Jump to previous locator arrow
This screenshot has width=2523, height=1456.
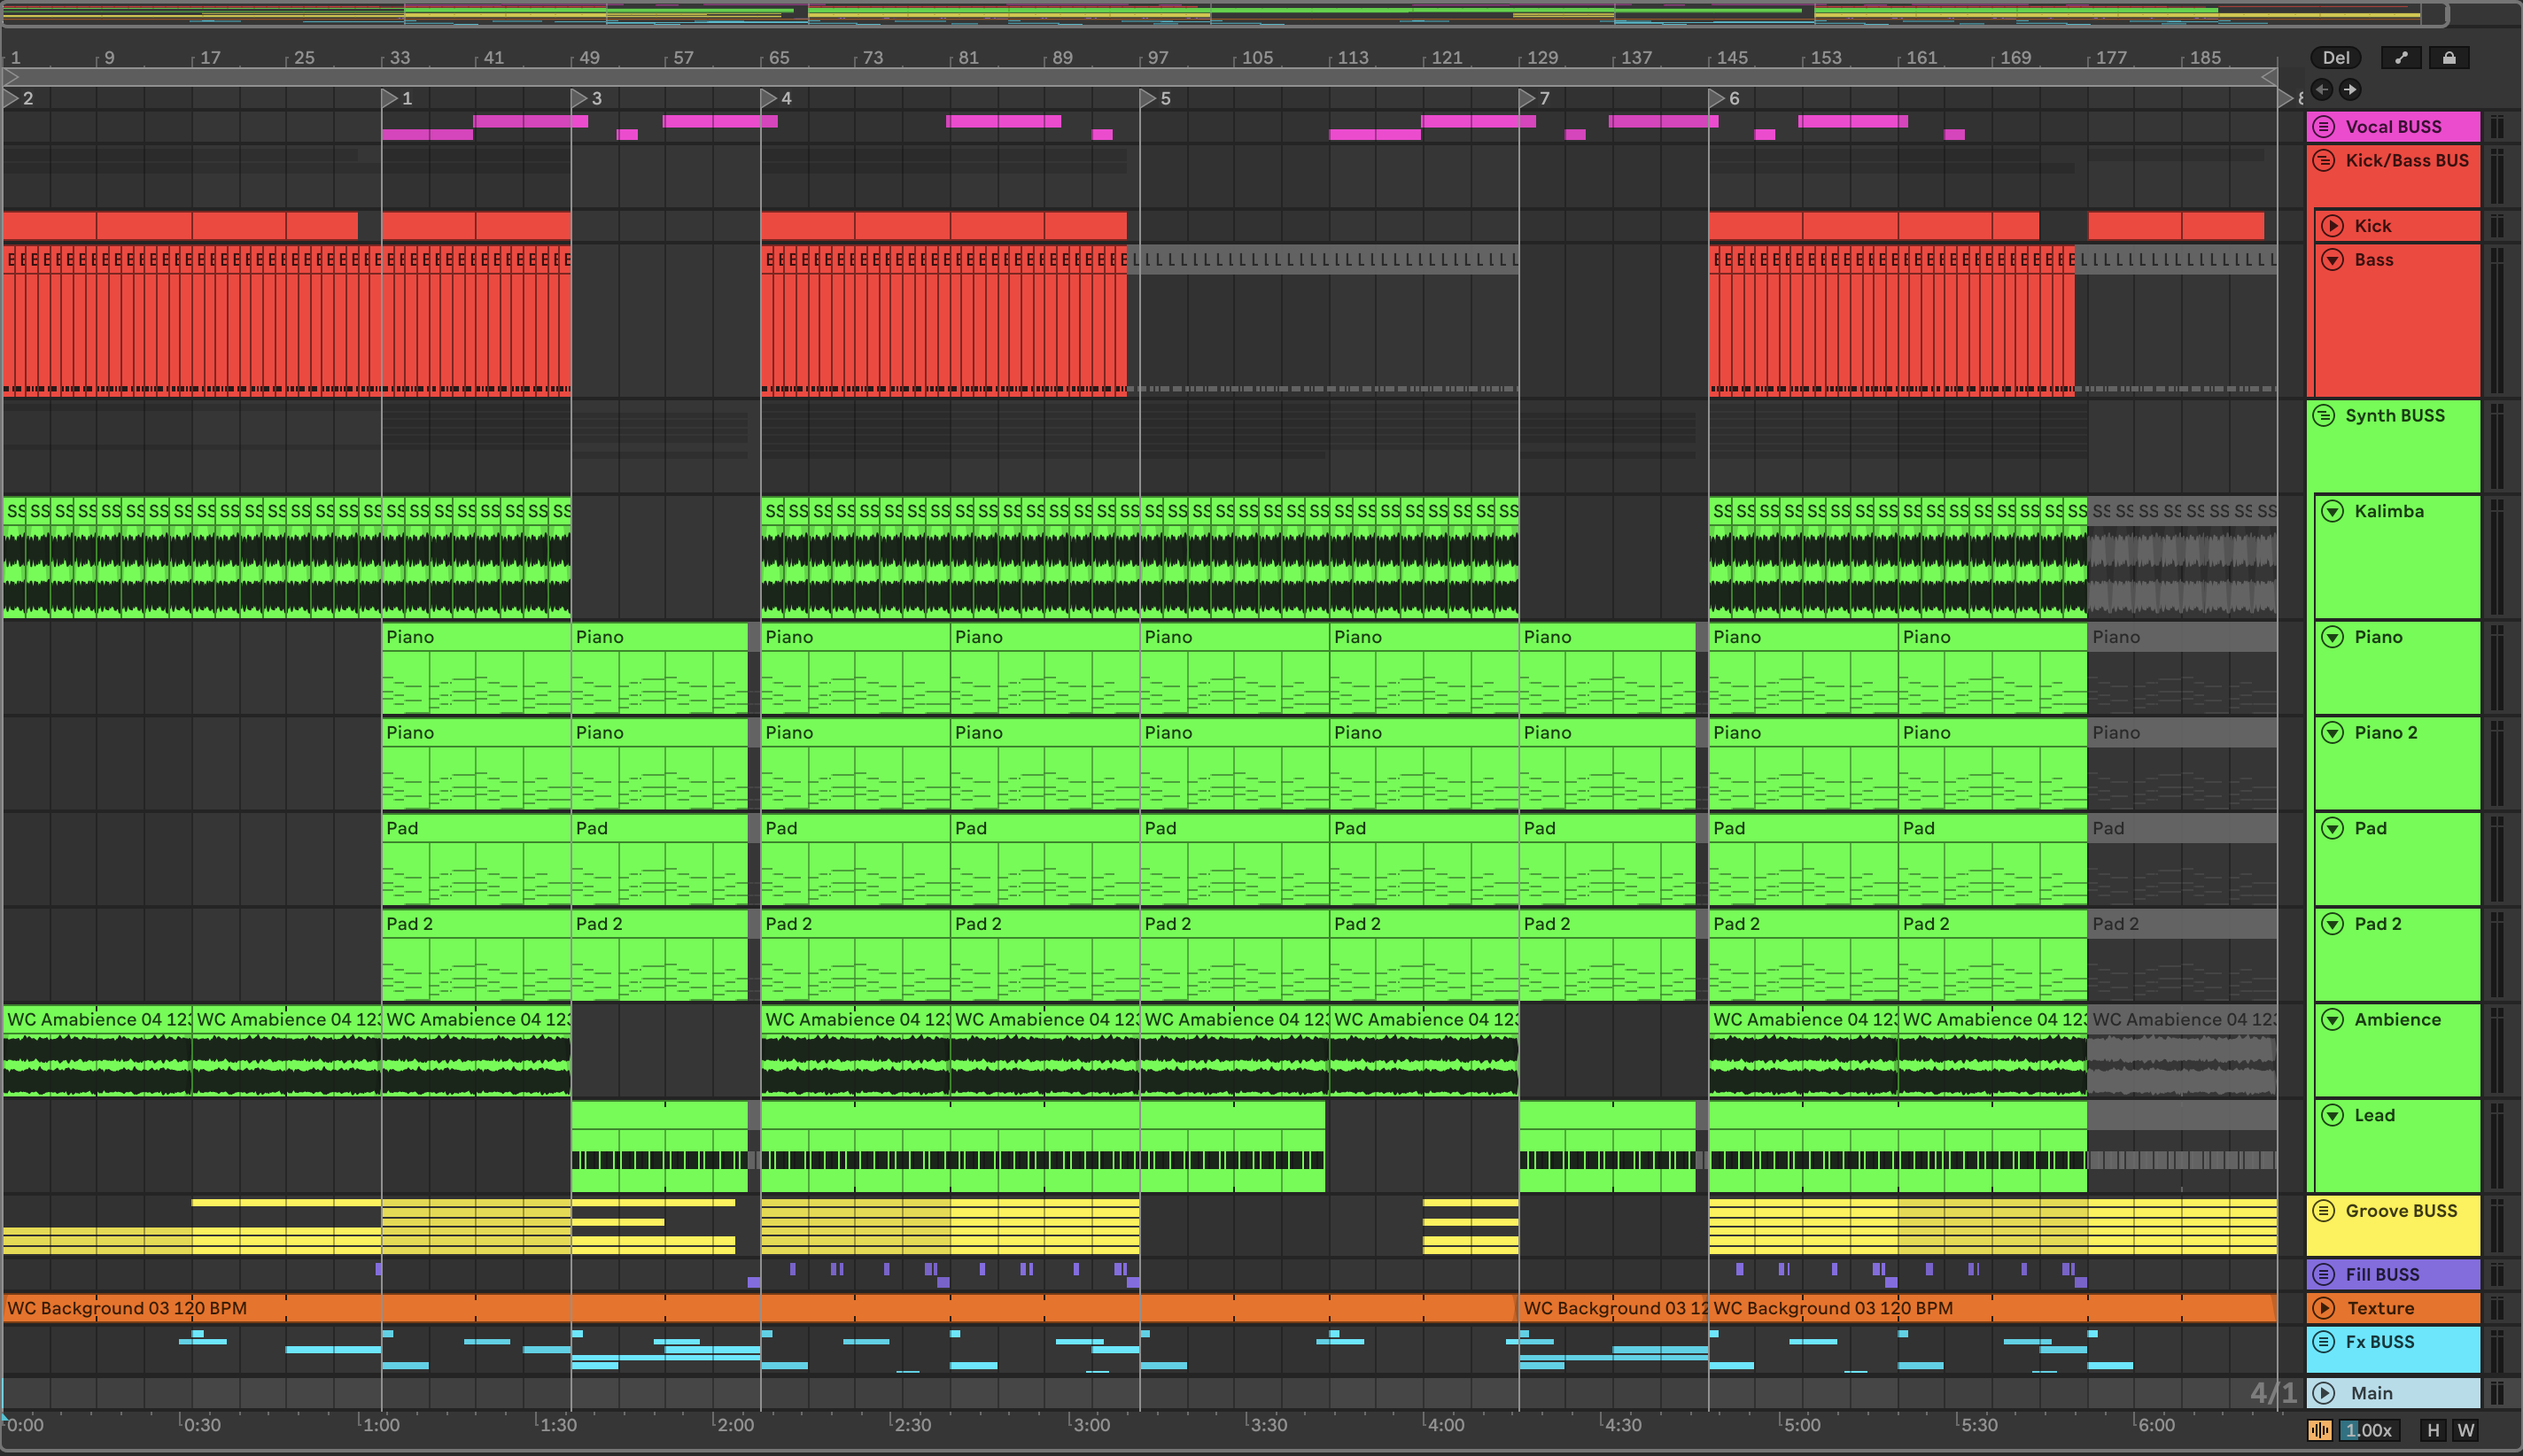click(2322, 90)
